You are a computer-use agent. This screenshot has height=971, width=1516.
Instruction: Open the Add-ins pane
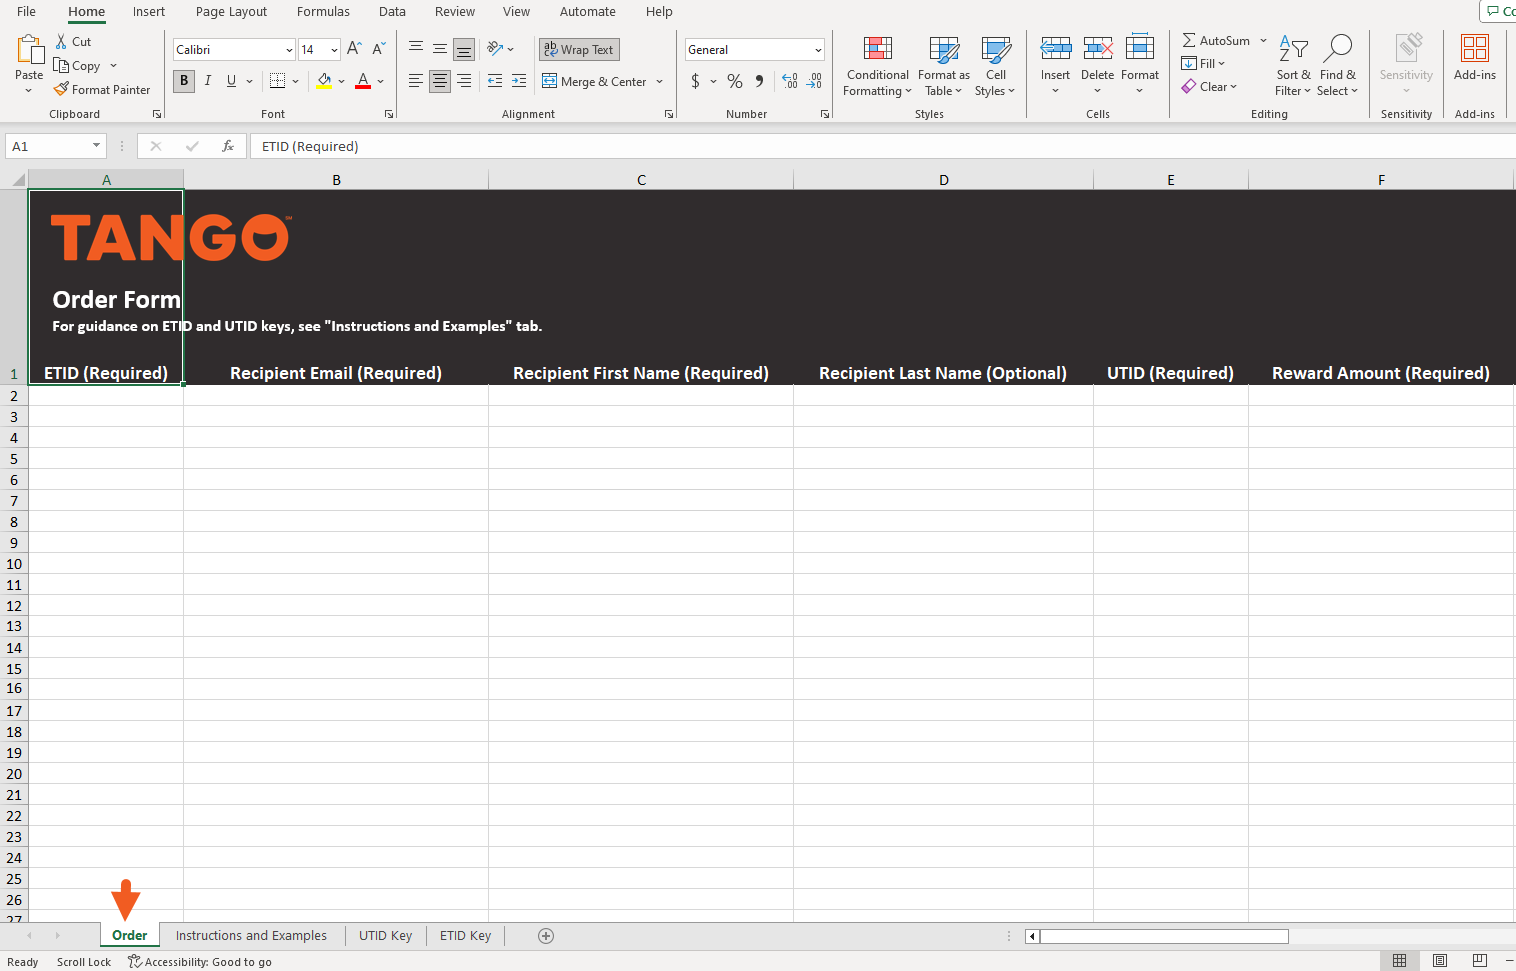[x=1475, y=58]
